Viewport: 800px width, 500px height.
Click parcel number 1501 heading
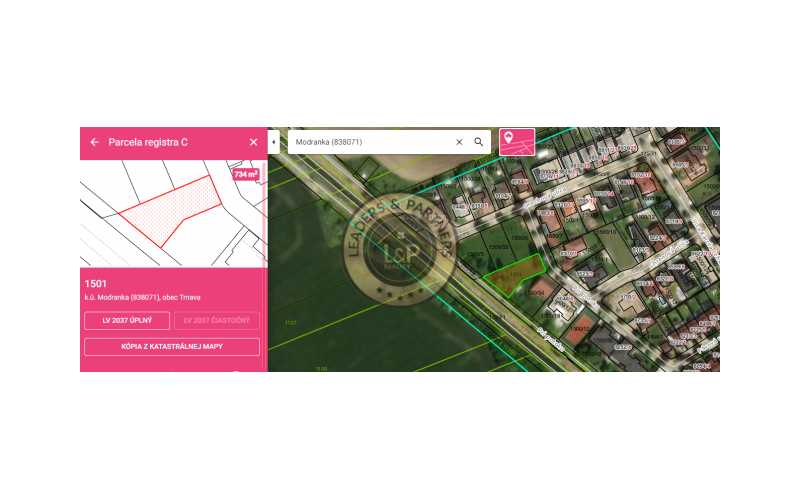(x=96, y=284)
